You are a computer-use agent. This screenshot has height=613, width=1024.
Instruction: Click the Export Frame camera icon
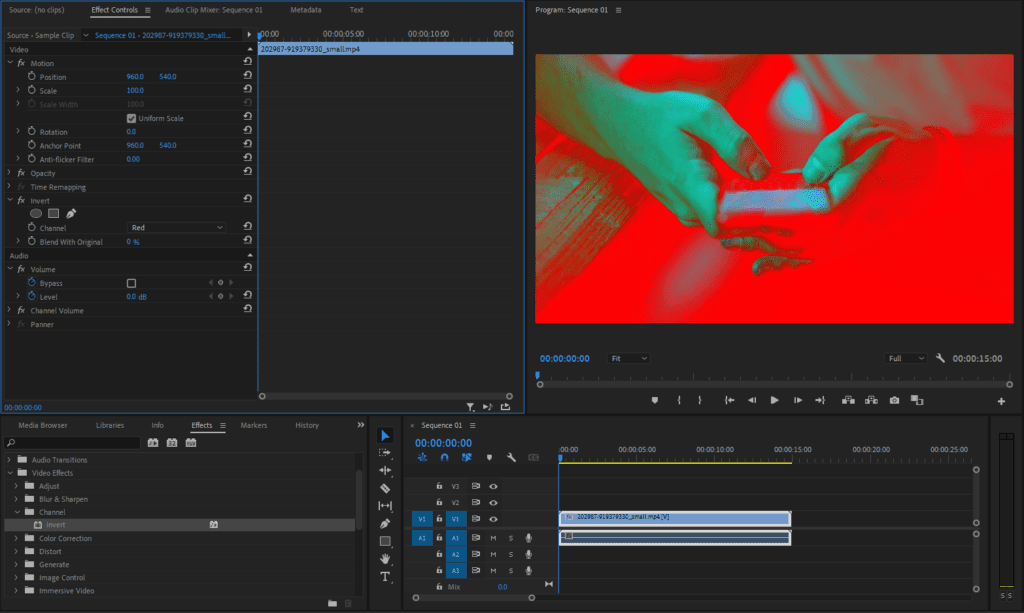(x=895, y=400)
